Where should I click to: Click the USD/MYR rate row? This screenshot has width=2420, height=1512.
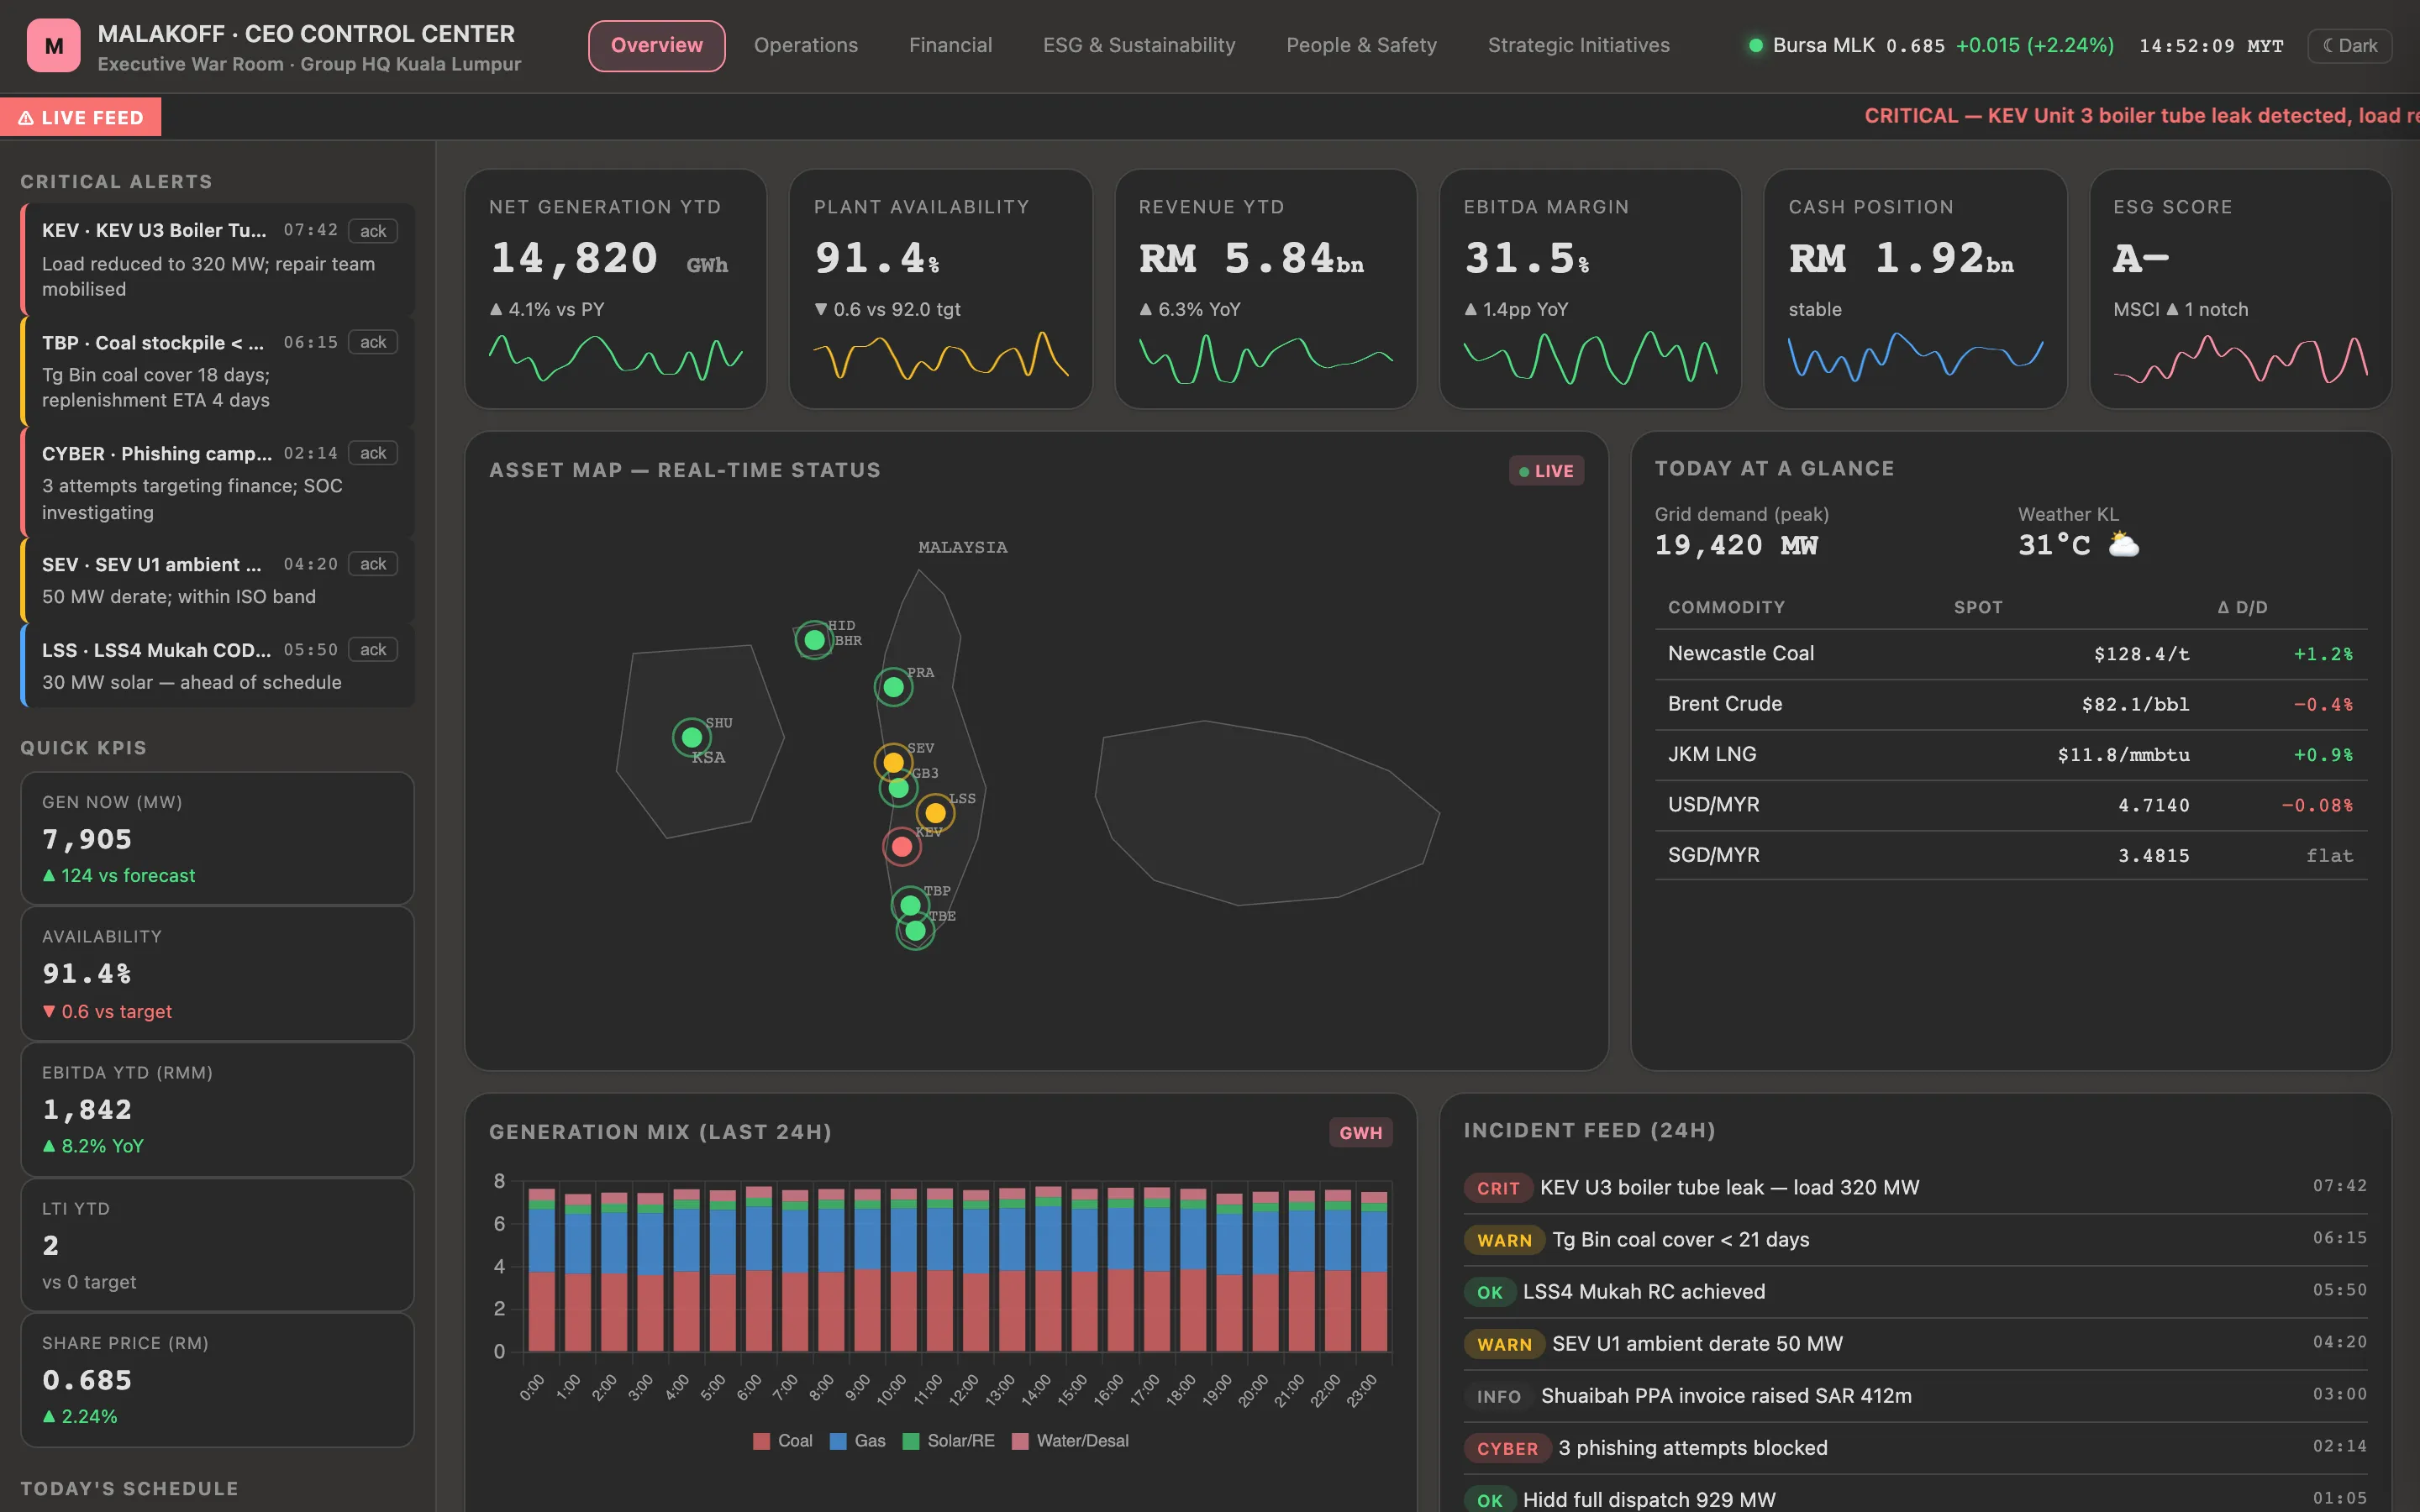[x=2010, y=805]
